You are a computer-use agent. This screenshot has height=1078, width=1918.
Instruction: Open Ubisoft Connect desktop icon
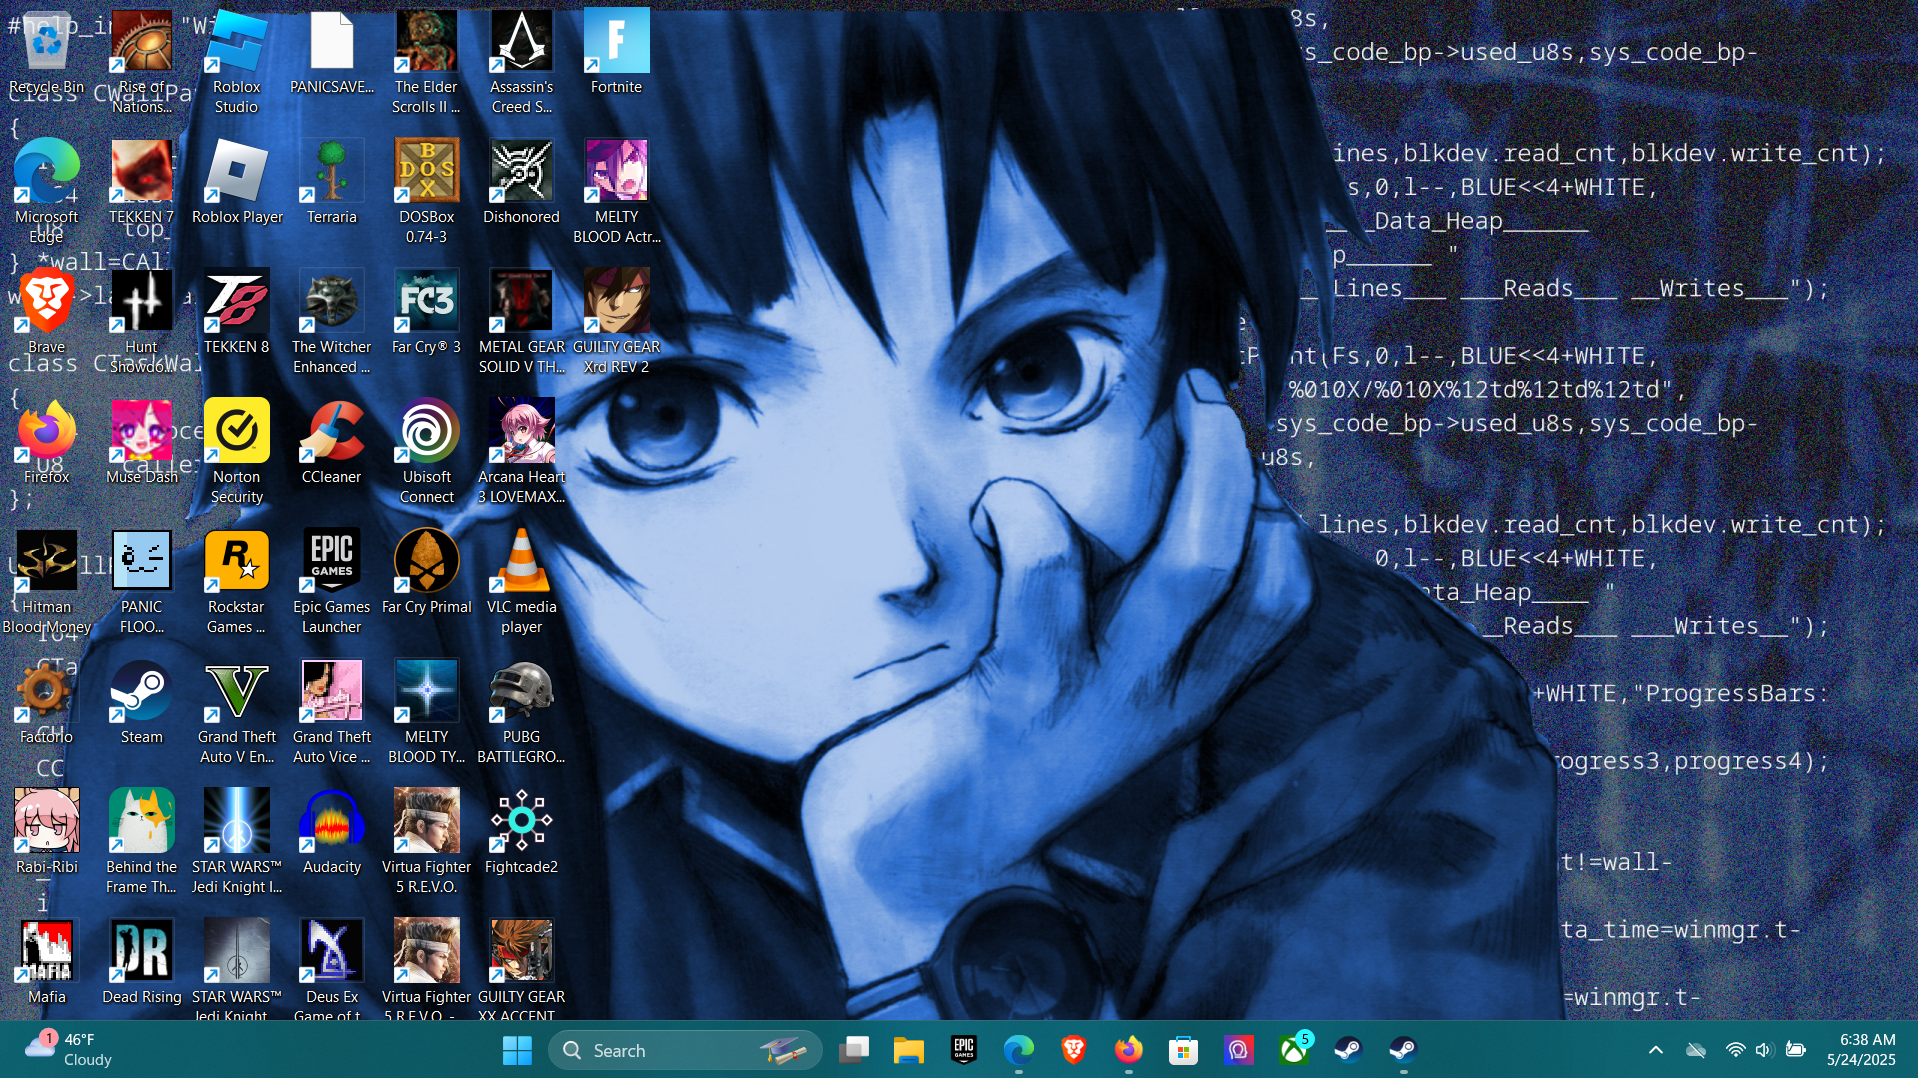tap(426, 452)
